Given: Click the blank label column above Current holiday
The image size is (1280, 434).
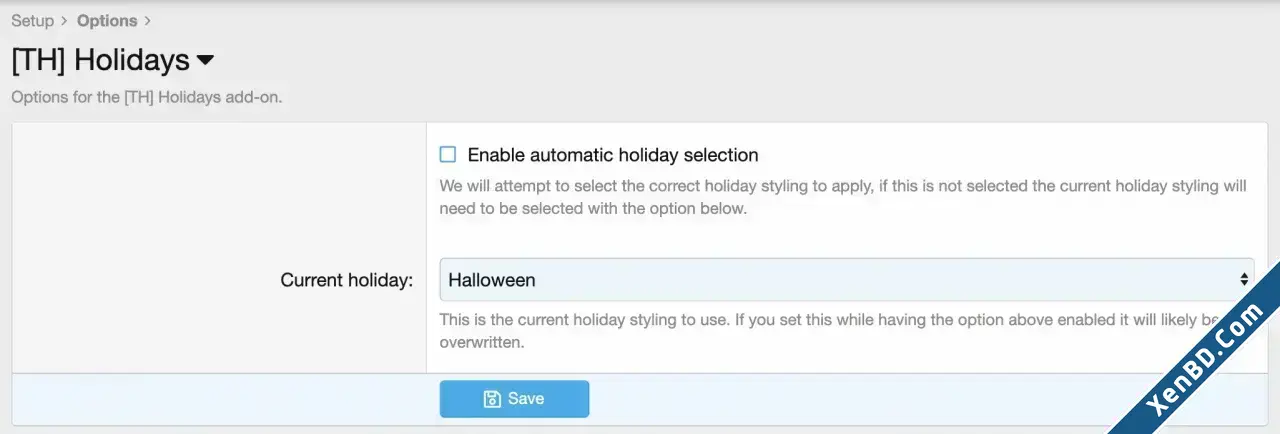Looking at the screenshot, I should point(219,188).
